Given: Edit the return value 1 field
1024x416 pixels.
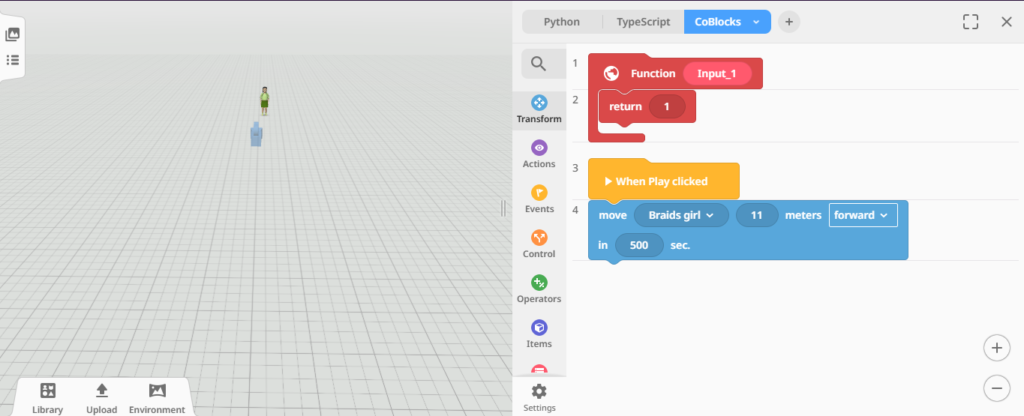Looking at the screenshot, I should 667,106.
